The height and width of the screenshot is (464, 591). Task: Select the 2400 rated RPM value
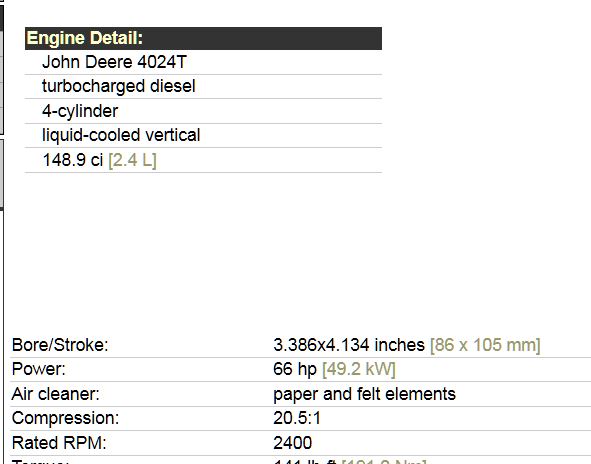tap(292, 443)
